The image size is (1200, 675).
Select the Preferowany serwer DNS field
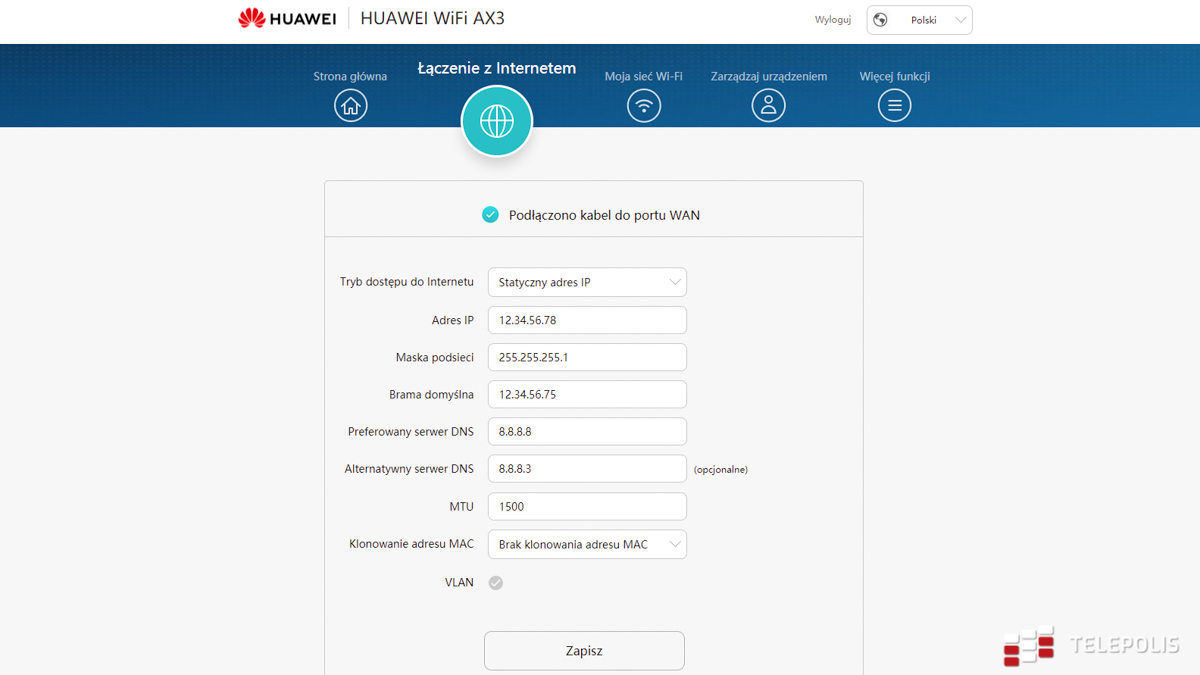tap(587, 432)
